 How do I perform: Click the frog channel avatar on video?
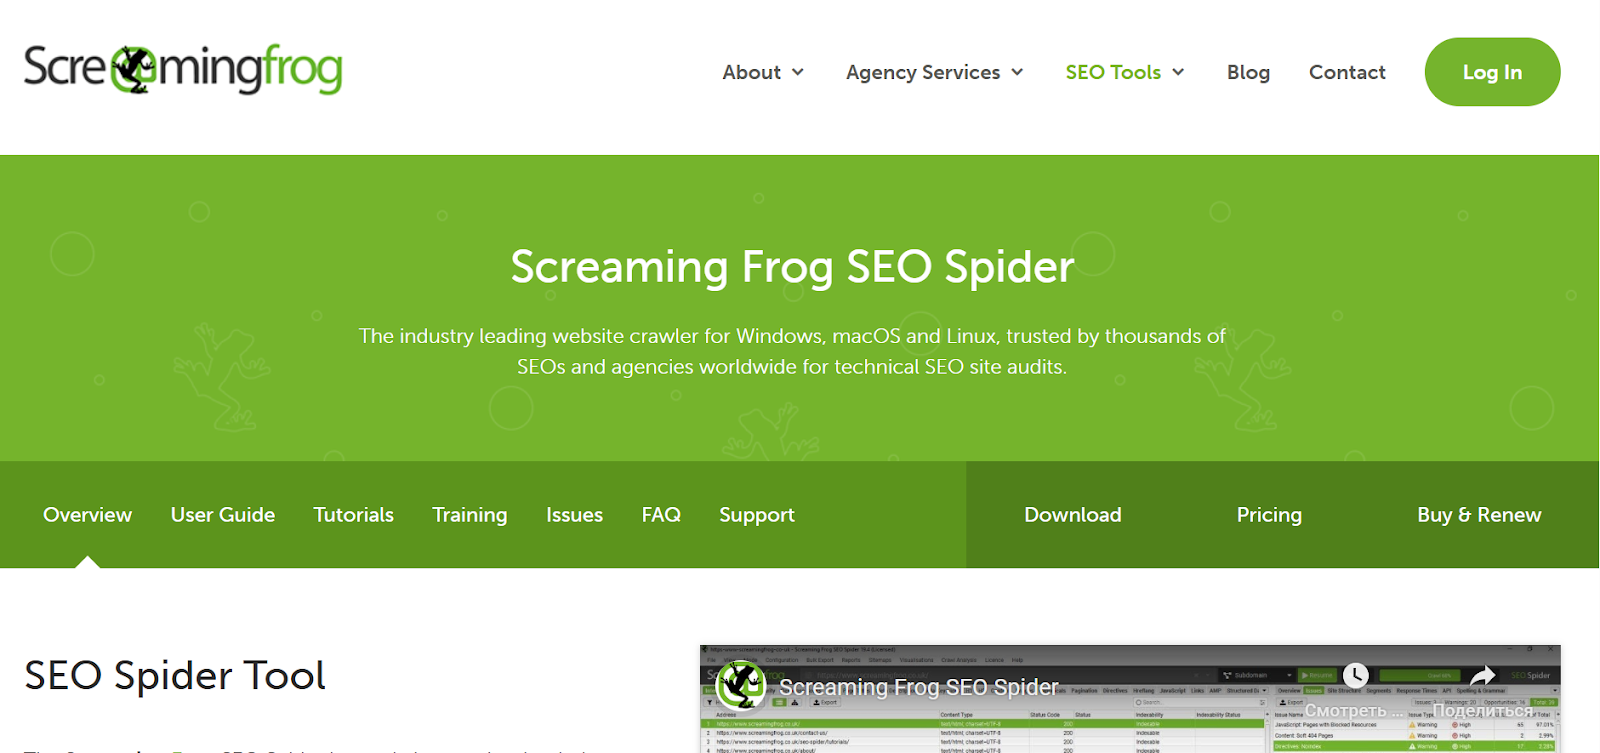(741, 686)
